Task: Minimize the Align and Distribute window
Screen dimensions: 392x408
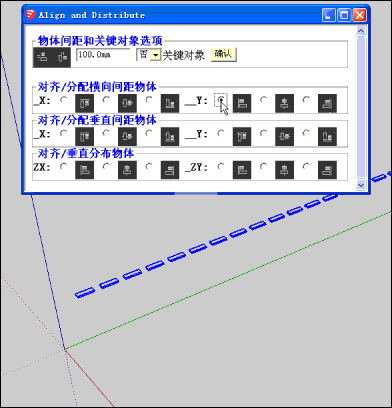Action: point(329,15)
